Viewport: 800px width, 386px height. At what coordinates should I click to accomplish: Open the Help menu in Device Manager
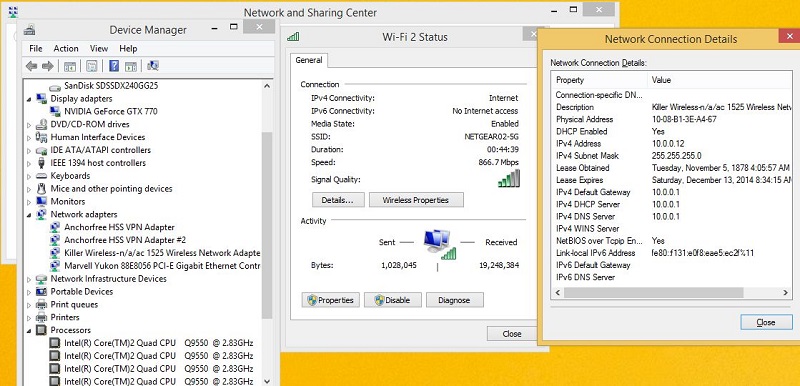pyautogui.click(x=128, y=48)
